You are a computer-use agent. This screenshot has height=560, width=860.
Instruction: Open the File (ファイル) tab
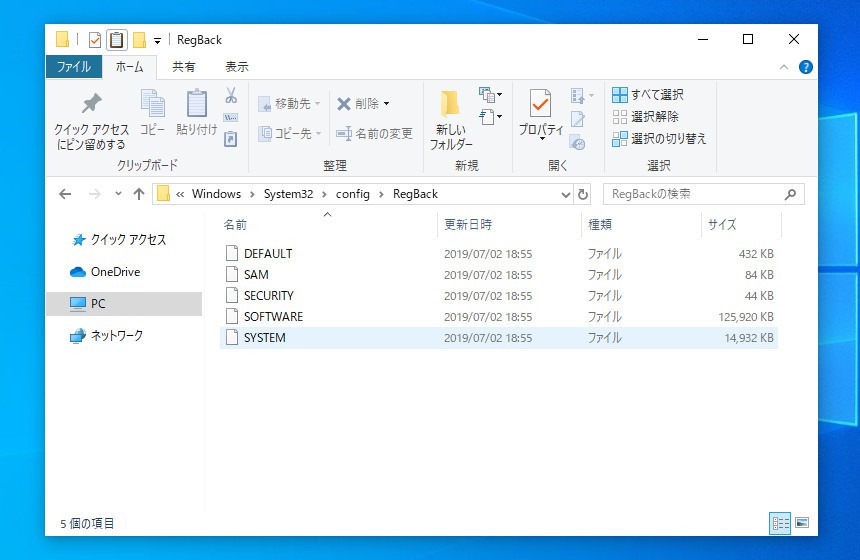[73, 67]
